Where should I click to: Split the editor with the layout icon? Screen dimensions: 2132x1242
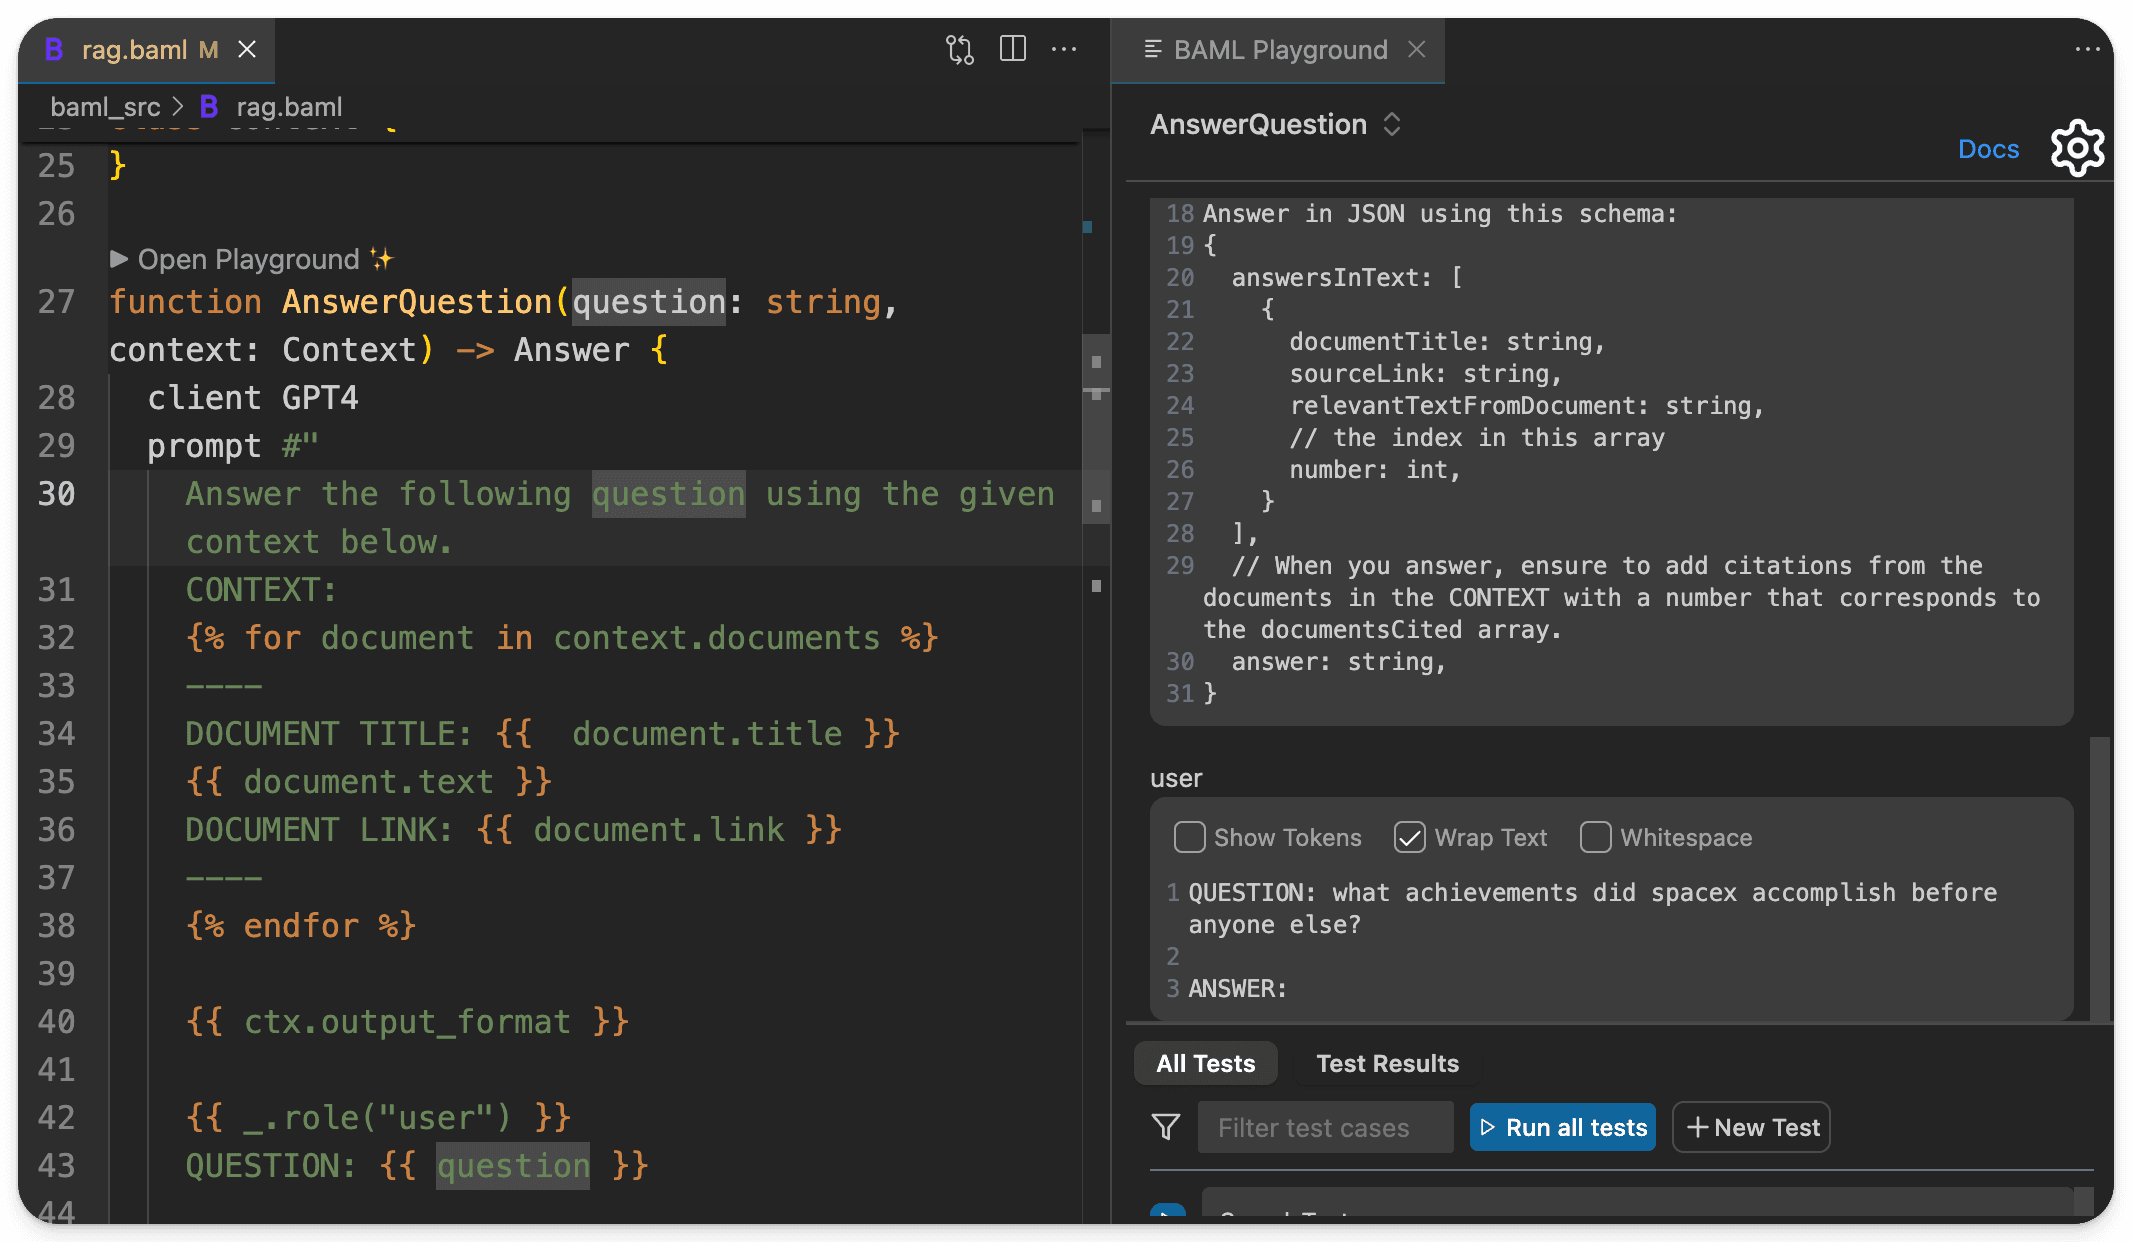pos(1013,48)
